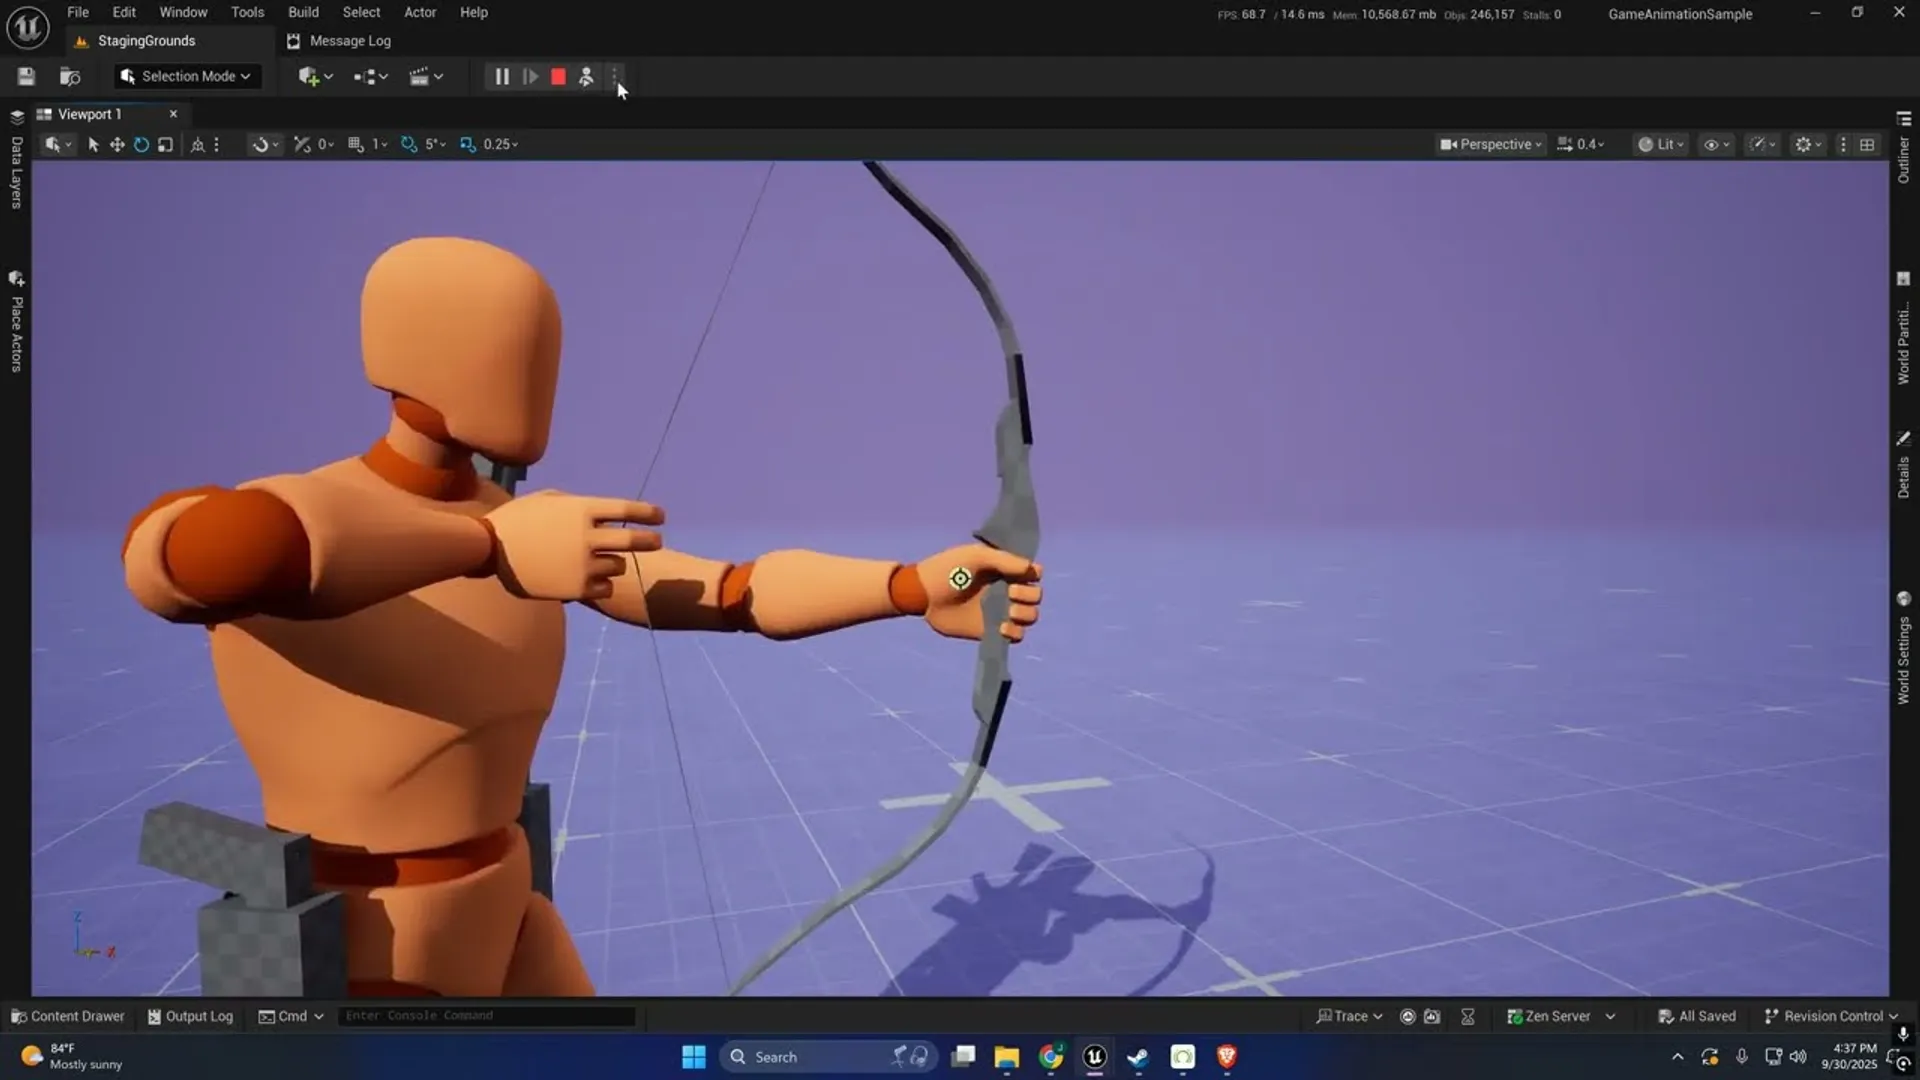Open Revision Control options
1920x1080 pixels.
click(1833, 1016)
